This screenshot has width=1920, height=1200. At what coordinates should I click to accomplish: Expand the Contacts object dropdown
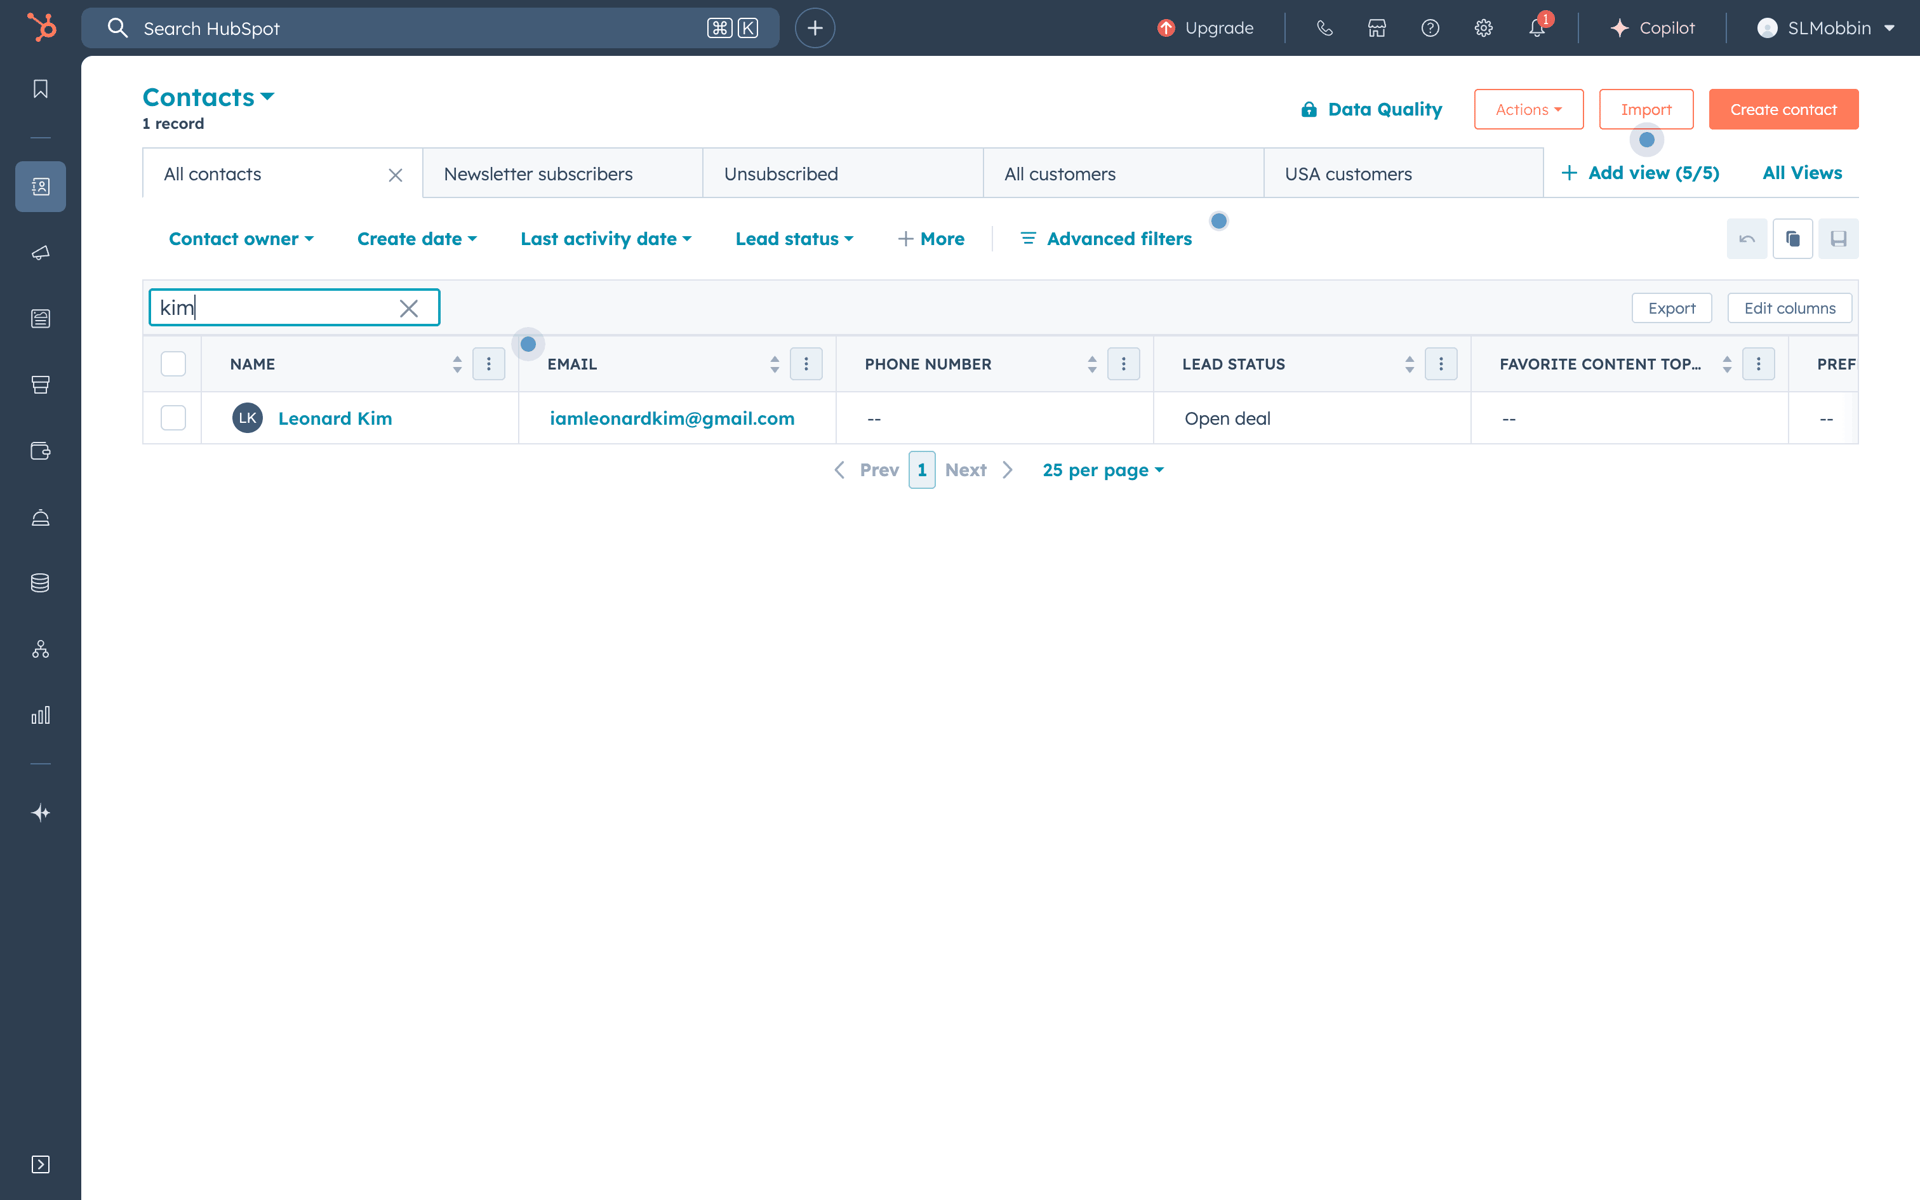(208, 97)
